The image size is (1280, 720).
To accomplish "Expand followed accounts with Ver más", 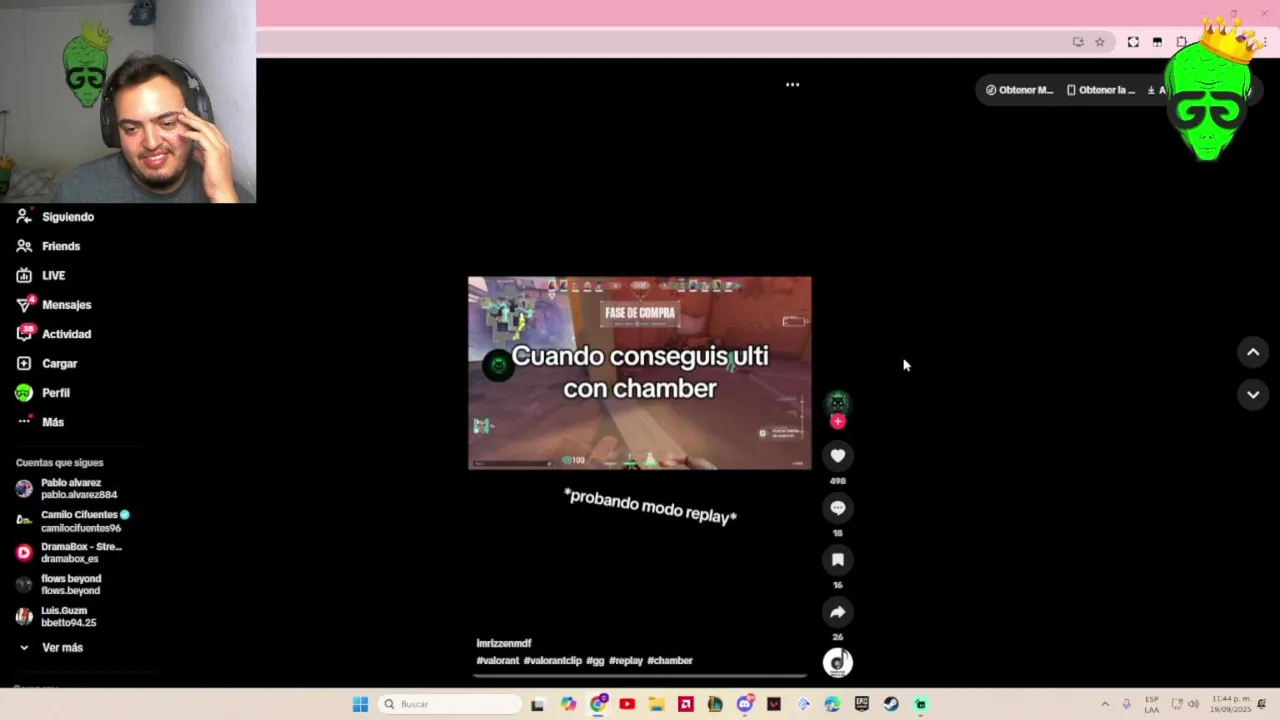I will tap(51, 648).
